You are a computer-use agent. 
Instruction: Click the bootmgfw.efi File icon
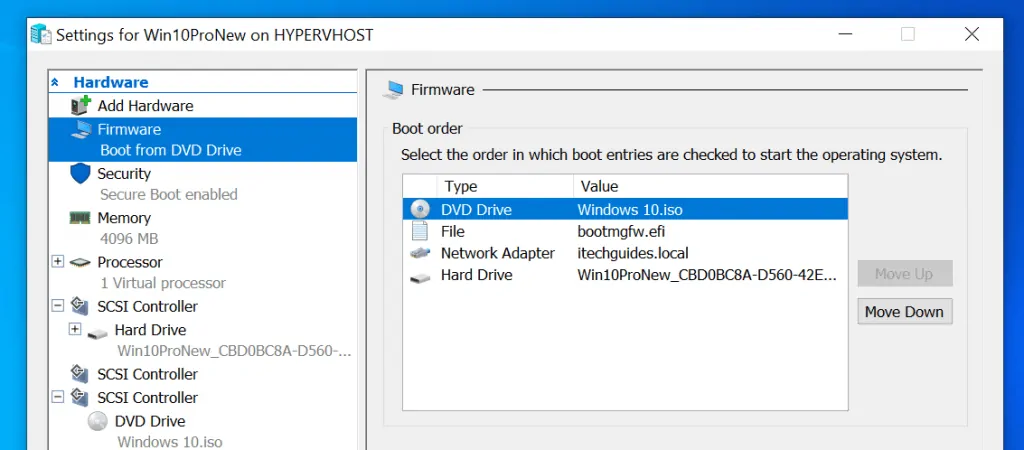click(420, 232)
